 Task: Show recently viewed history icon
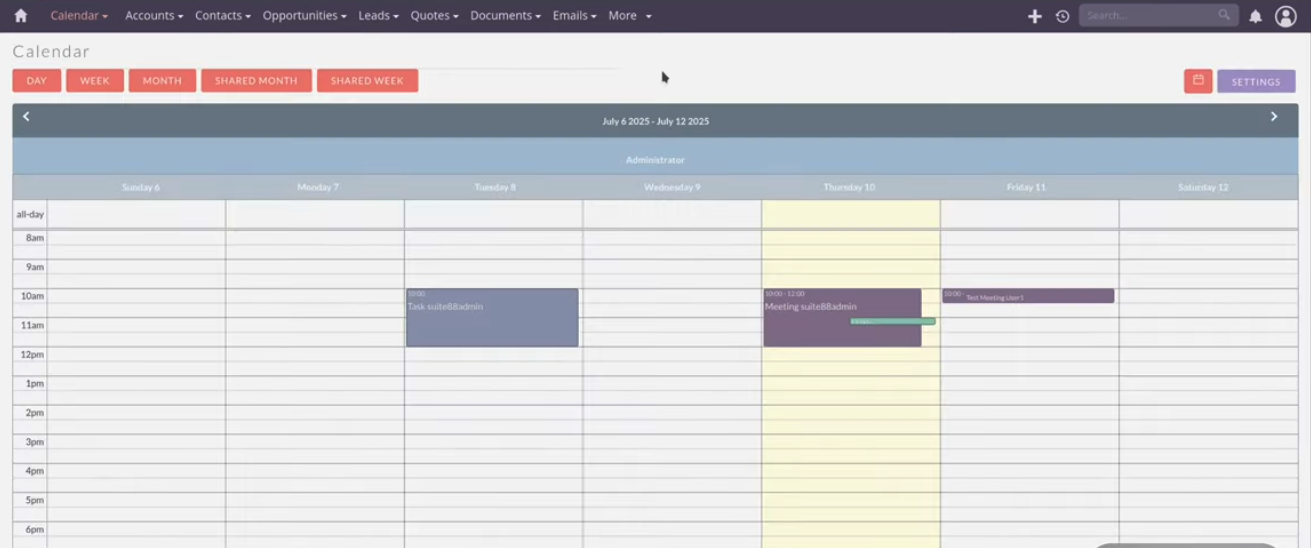pos(1062,16)
